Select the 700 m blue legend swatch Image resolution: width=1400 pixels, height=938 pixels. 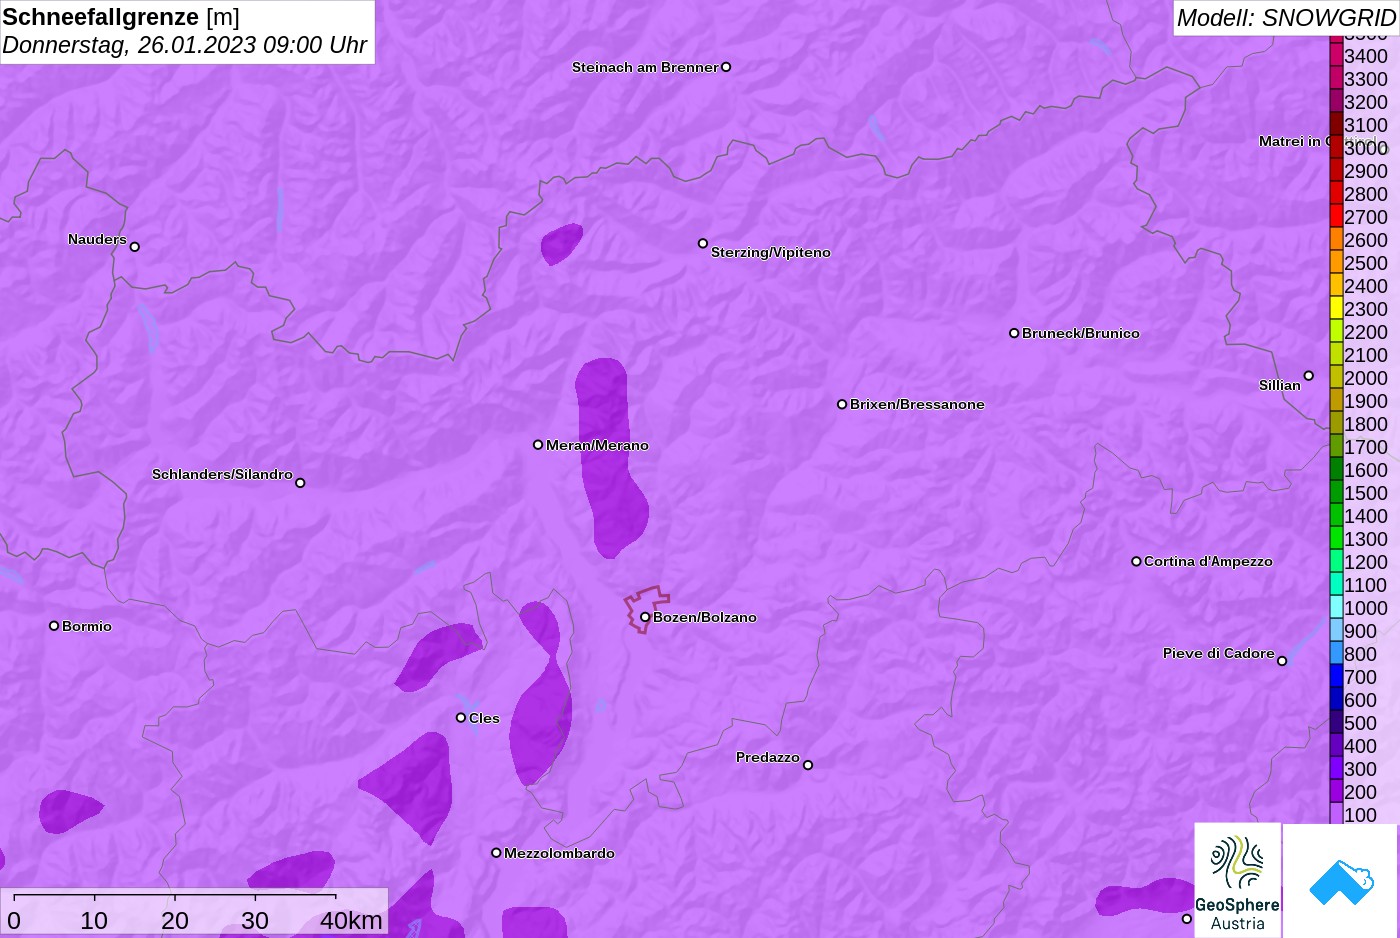(1336, 676)
